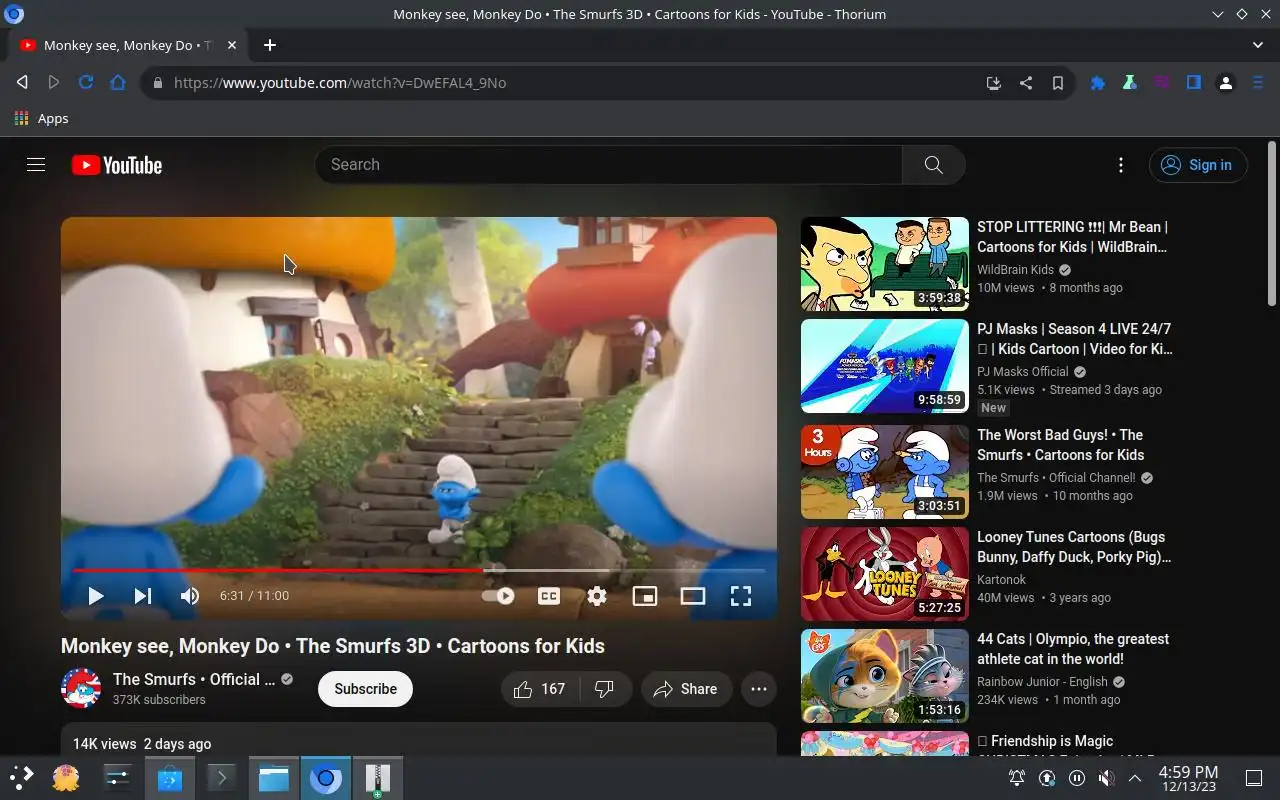Reload the current page
Viewport: 1280px width, 800px height.
click(86, 83)
